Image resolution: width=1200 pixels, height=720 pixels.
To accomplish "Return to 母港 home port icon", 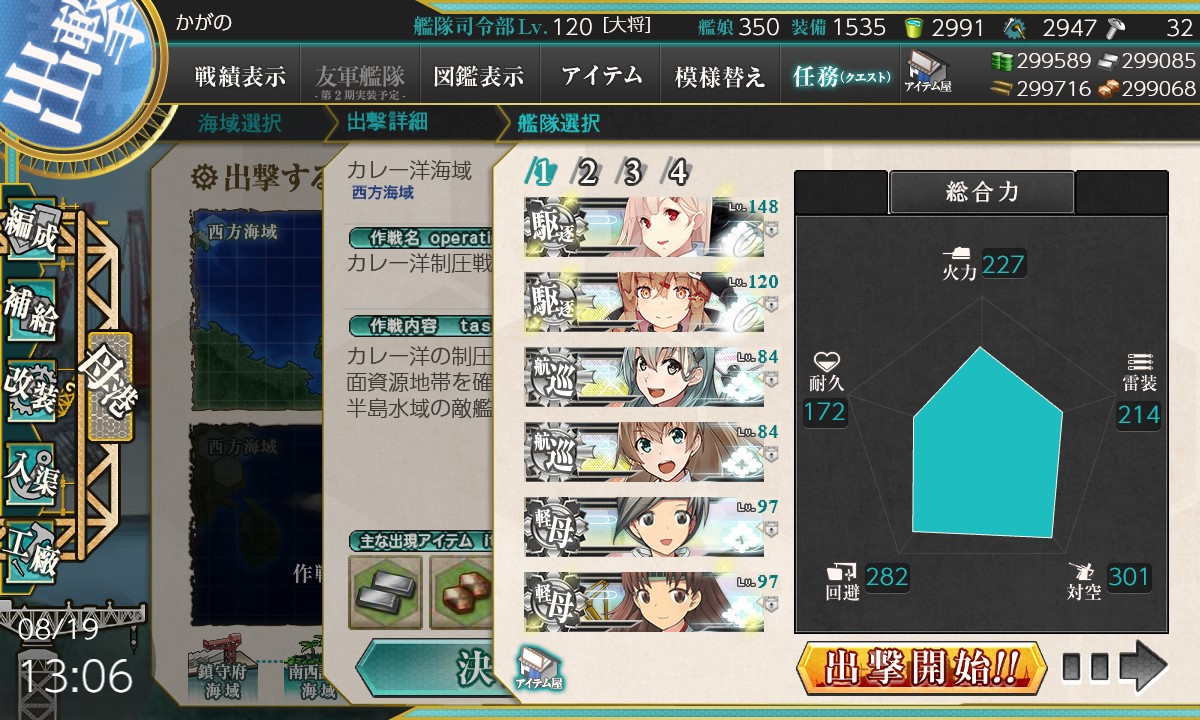I will pos(110,386).
